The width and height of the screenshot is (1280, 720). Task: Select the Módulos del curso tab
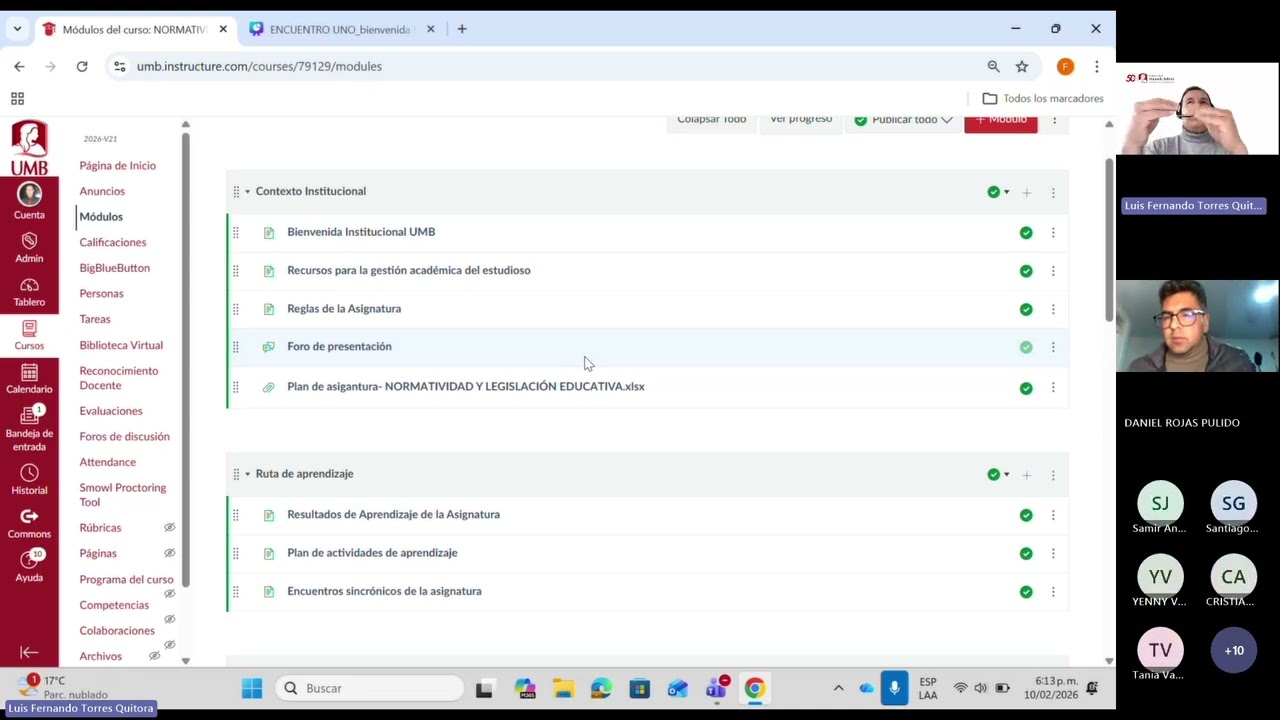(133, 29)
